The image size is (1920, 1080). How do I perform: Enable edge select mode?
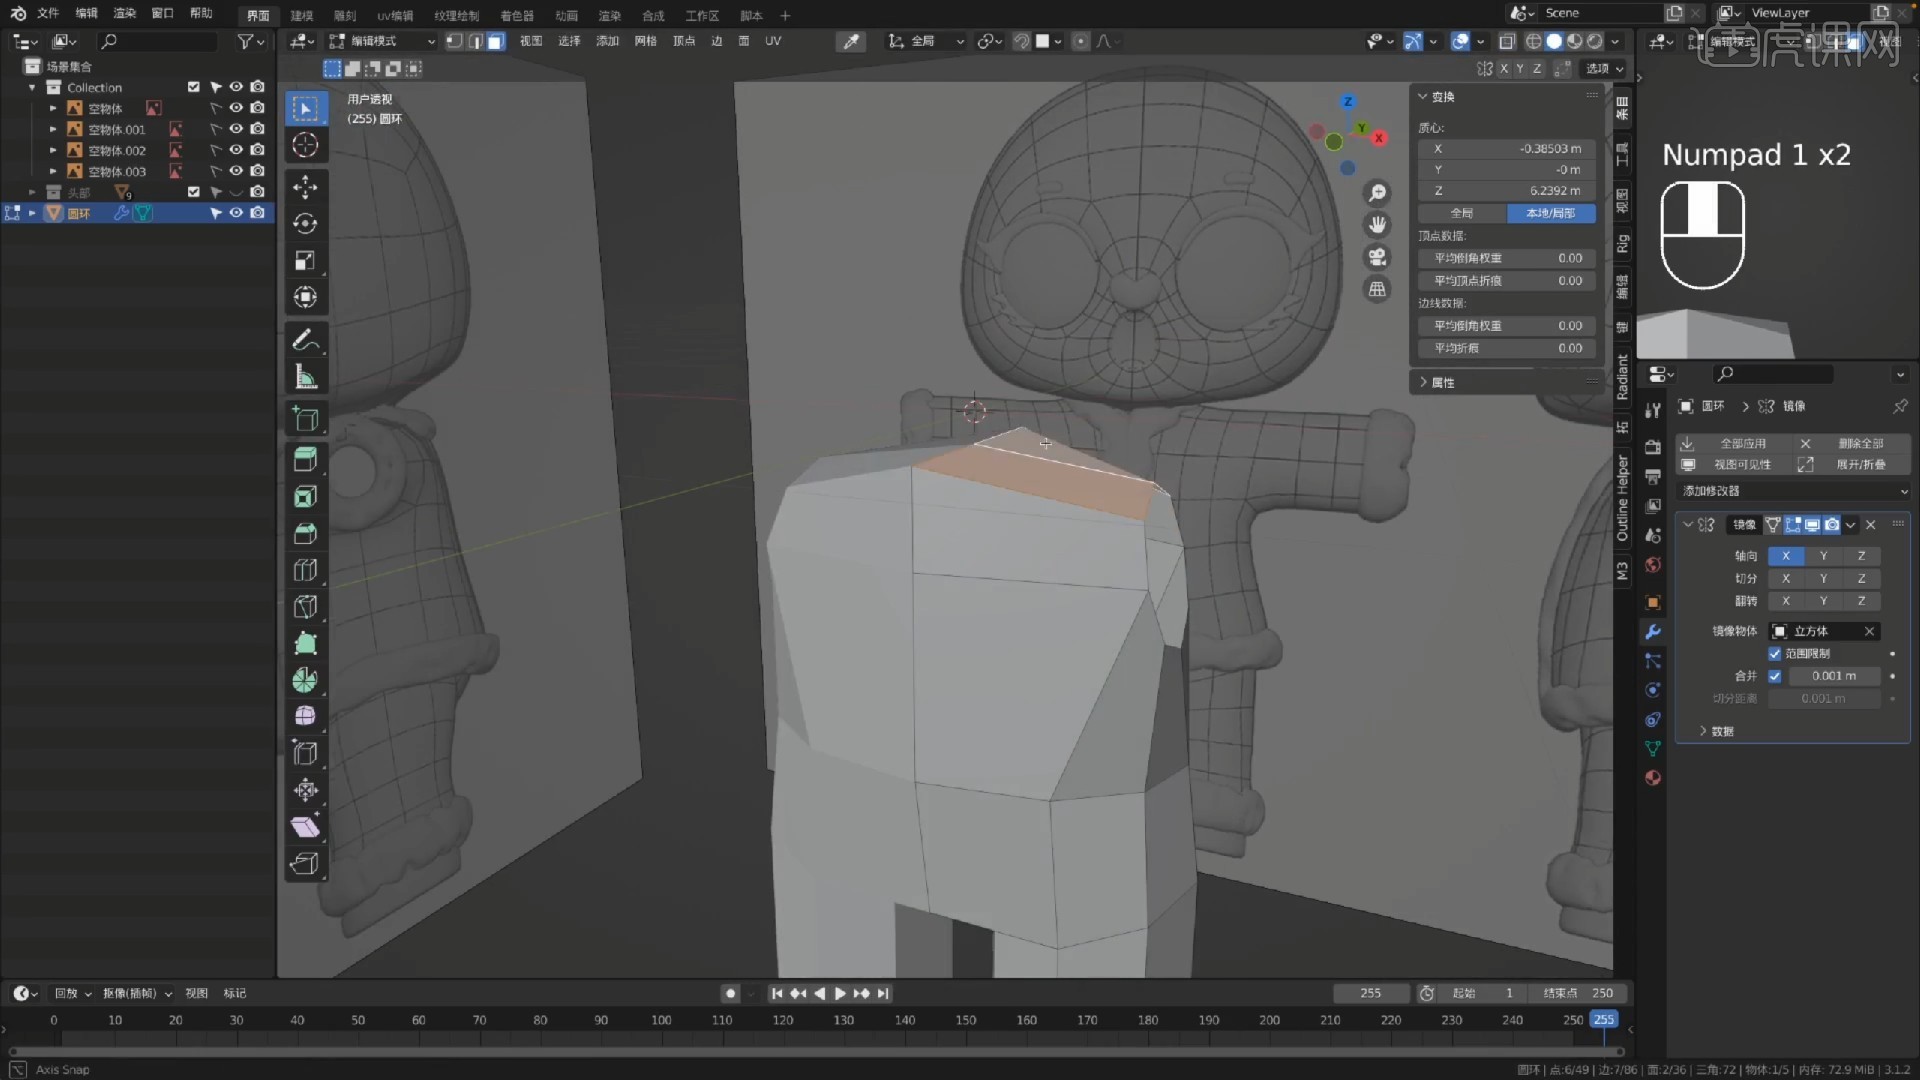click(475, 41)
